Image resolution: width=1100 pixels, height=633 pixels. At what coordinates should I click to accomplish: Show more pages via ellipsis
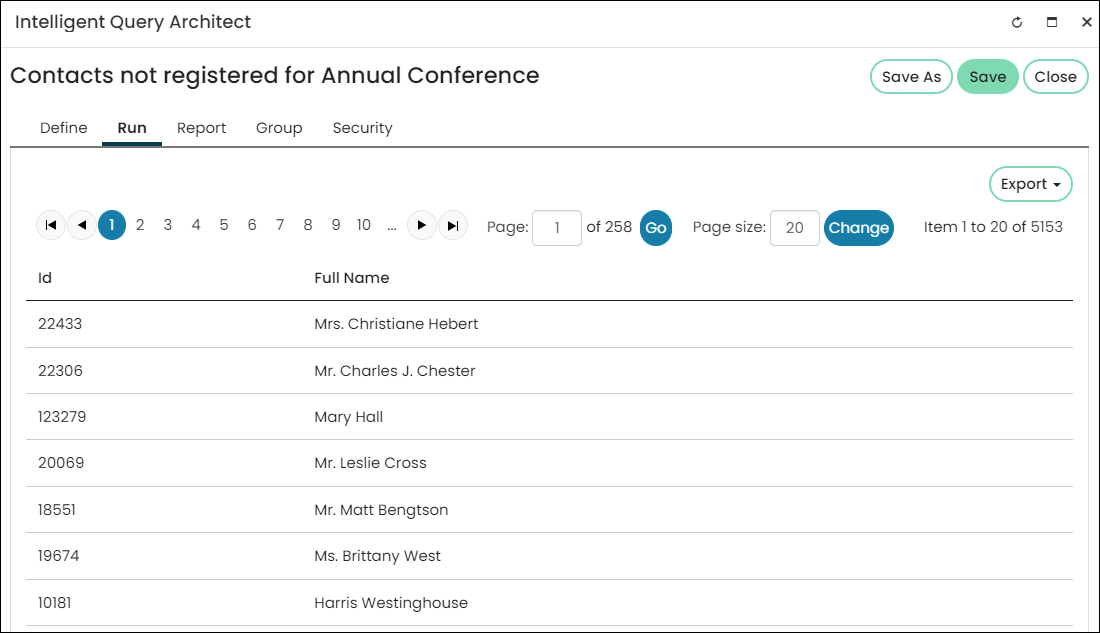391,227
